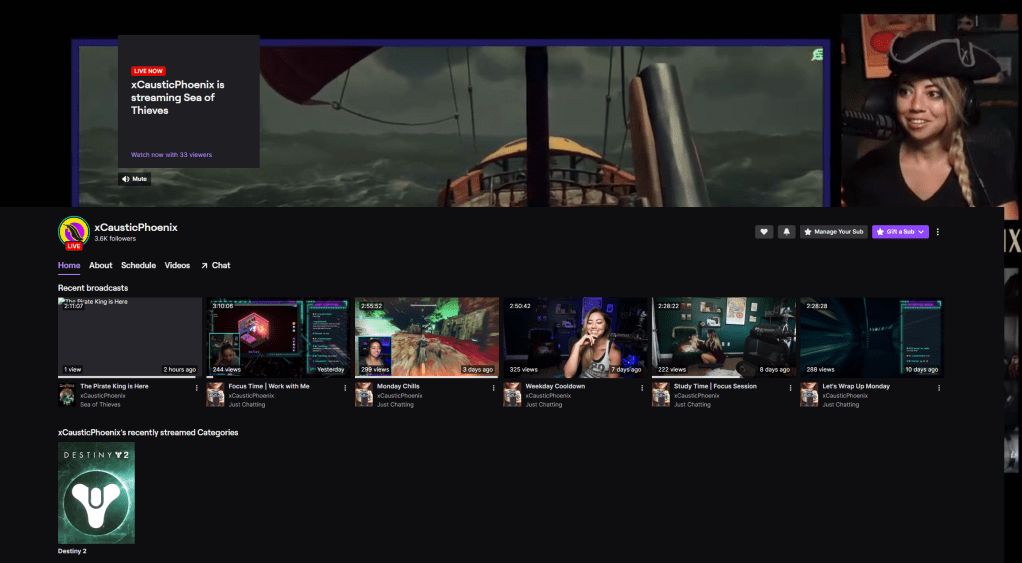Pop out Chat with the arrow link

(215, 266)
